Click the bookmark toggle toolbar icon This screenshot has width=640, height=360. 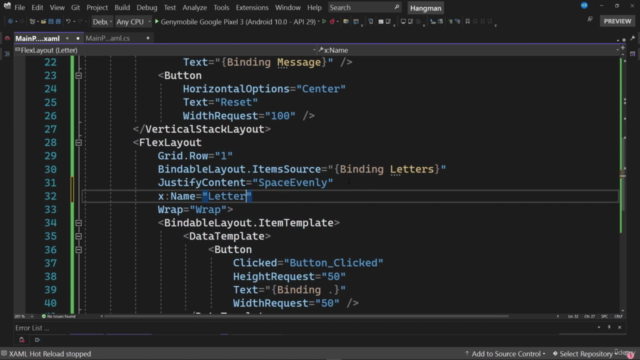click(x=468, y=21)
